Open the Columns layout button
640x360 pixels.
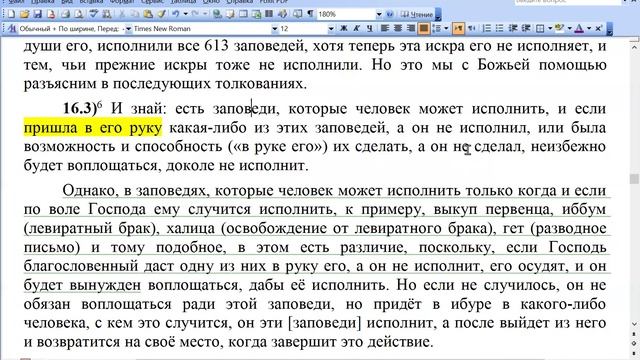[269, 14]
